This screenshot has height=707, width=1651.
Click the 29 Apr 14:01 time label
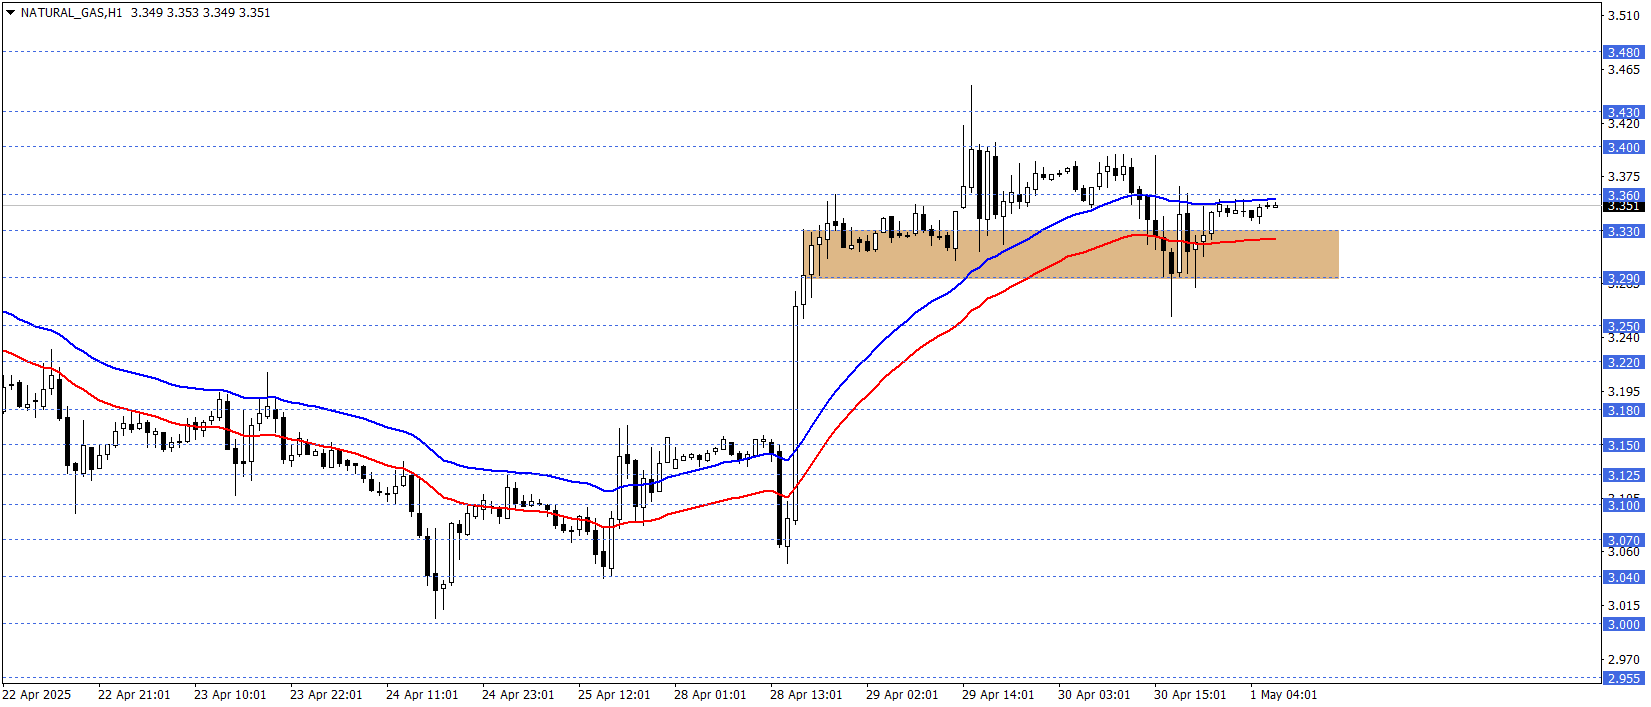[x=998, y=695]
